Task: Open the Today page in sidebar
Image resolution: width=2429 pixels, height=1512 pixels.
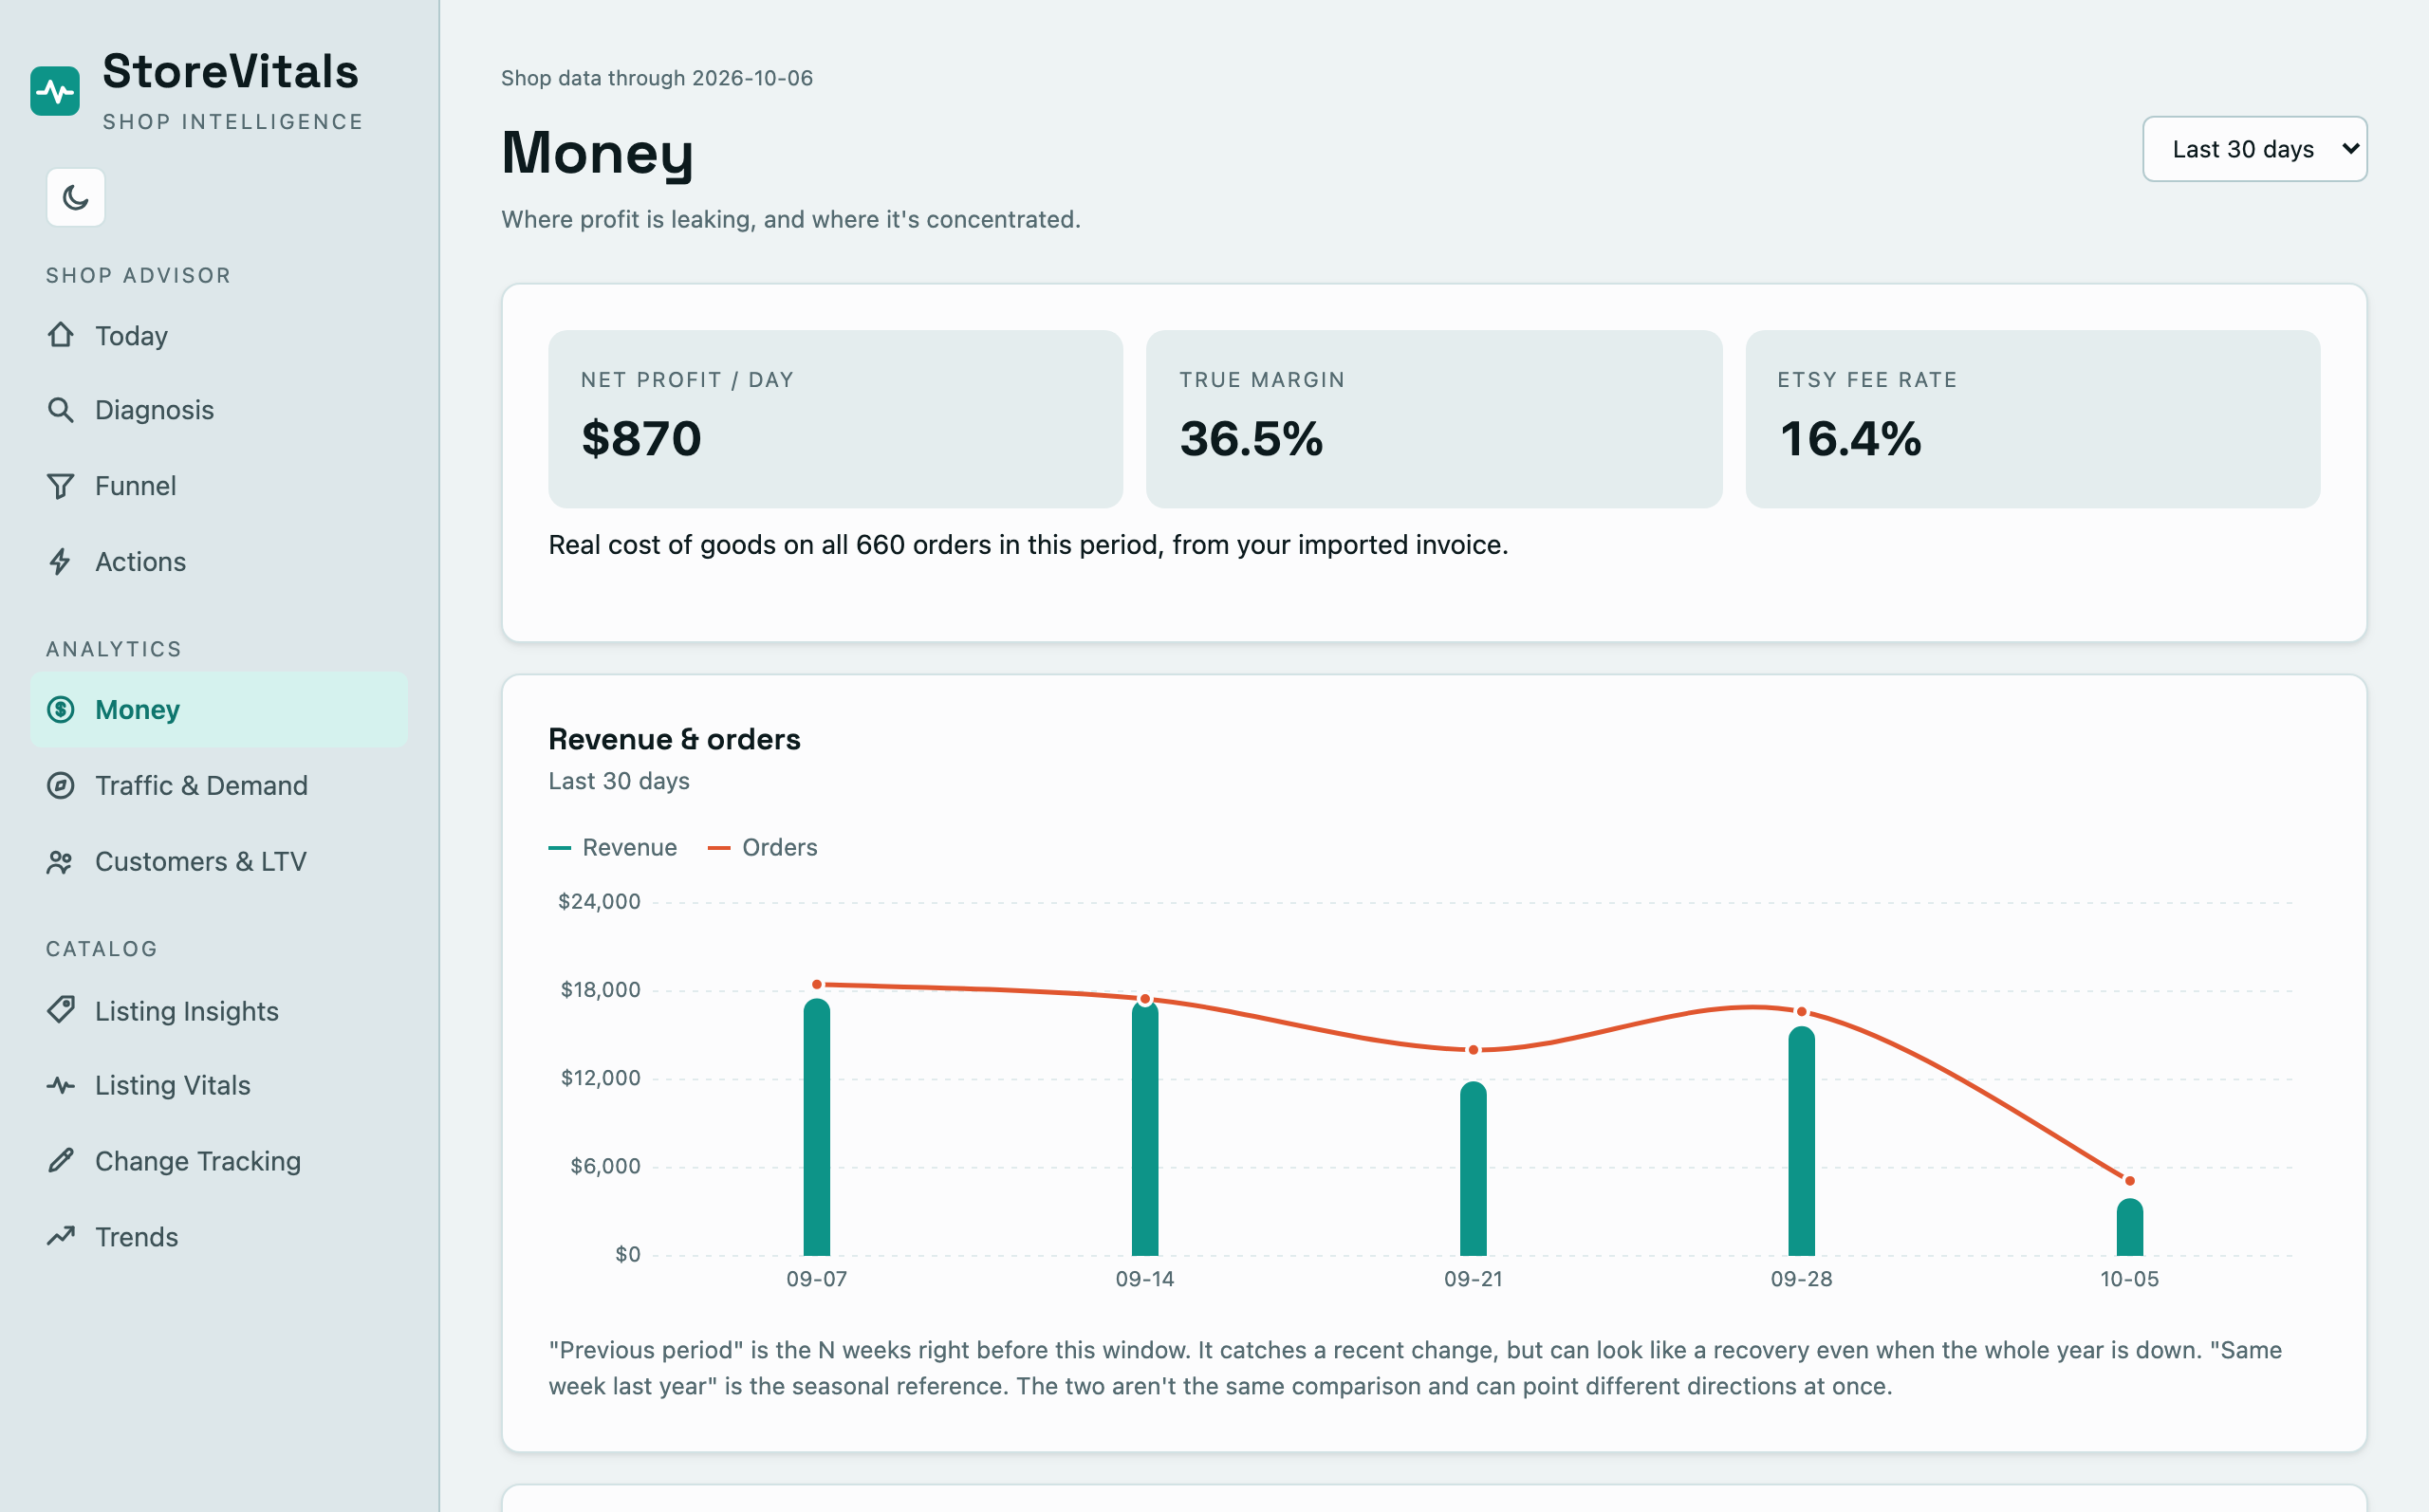Action: tap(219, 335)
